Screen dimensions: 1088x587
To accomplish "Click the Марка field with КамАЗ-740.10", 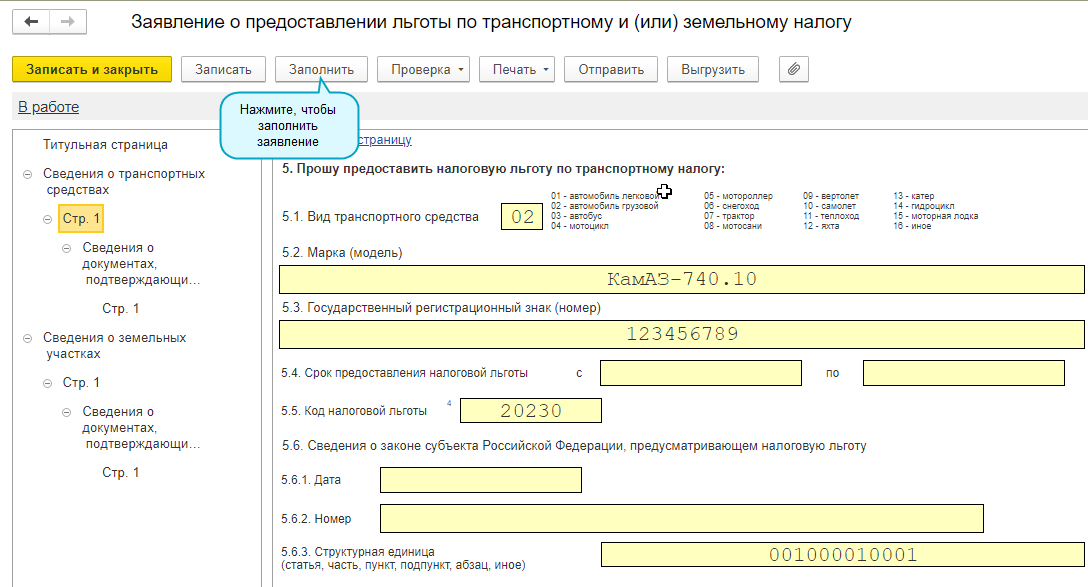I will point(681,279).
